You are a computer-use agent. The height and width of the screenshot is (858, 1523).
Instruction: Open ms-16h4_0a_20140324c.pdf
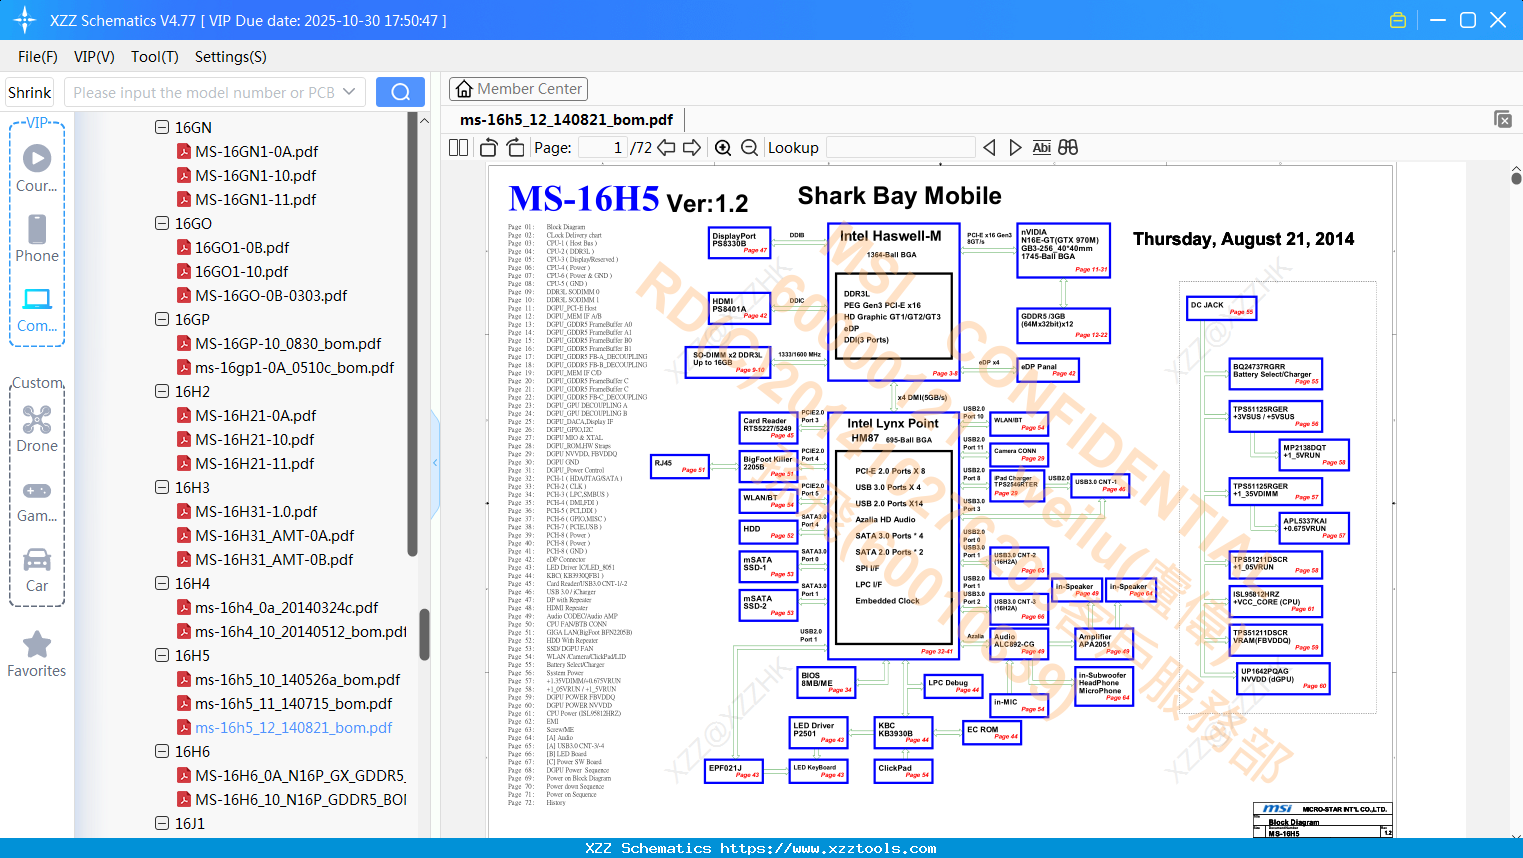click(287, 607)
